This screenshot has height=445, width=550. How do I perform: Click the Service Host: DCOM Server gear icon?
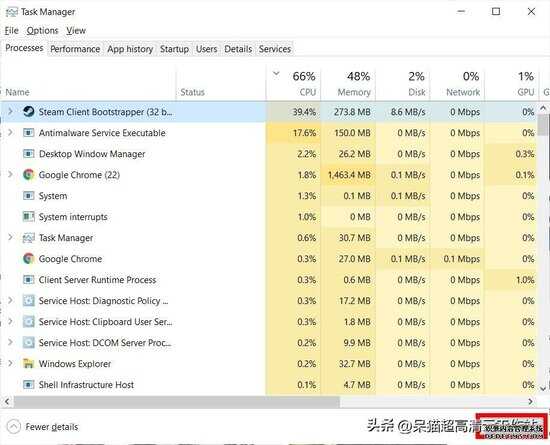tap(28, 343)
